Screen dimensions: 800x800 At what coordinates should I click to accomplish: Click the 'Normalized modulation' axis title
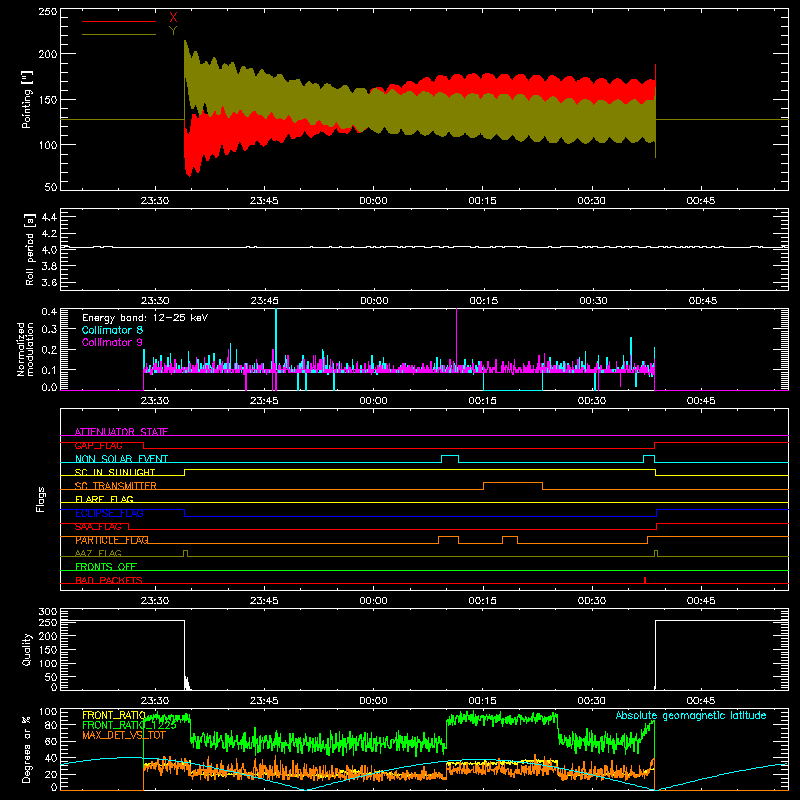25,349
